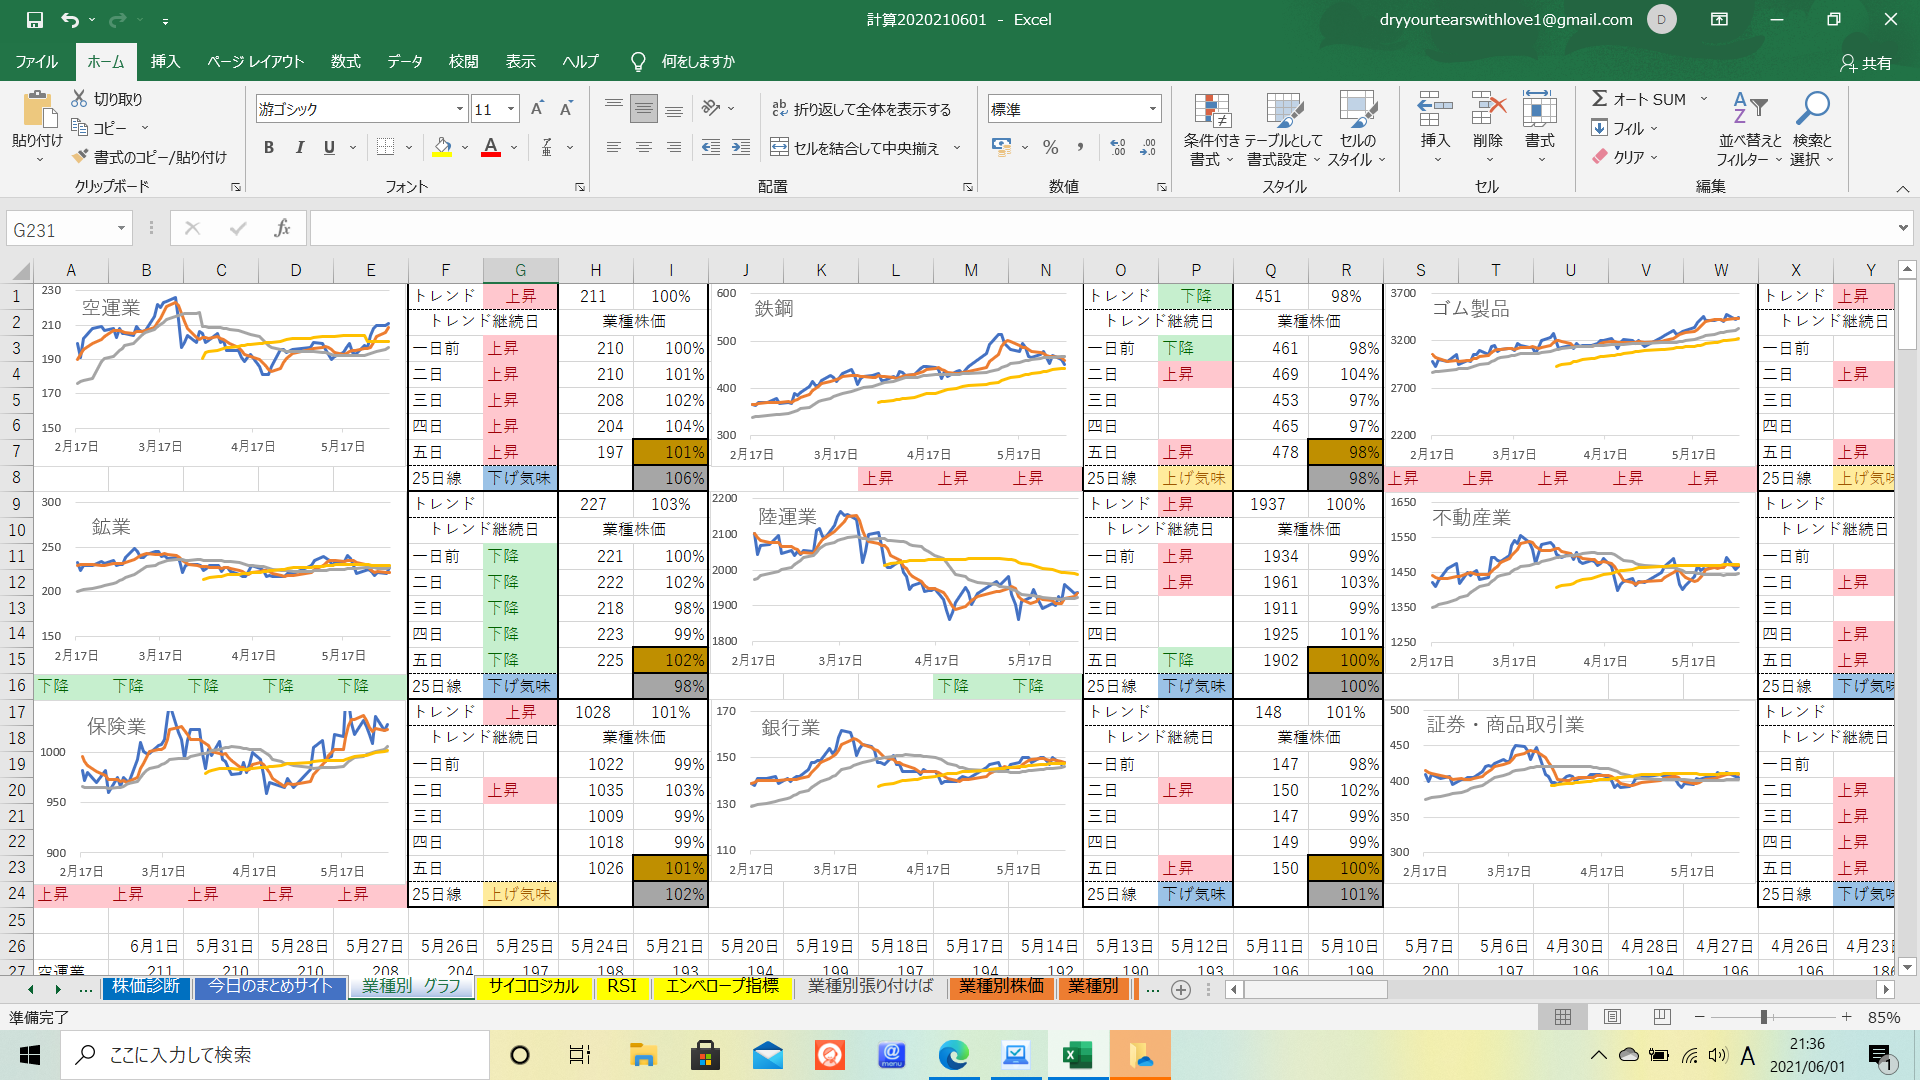The image size is (1920, 1080).
Task: Open the number format dropdown
Action: pos(1152,109)
